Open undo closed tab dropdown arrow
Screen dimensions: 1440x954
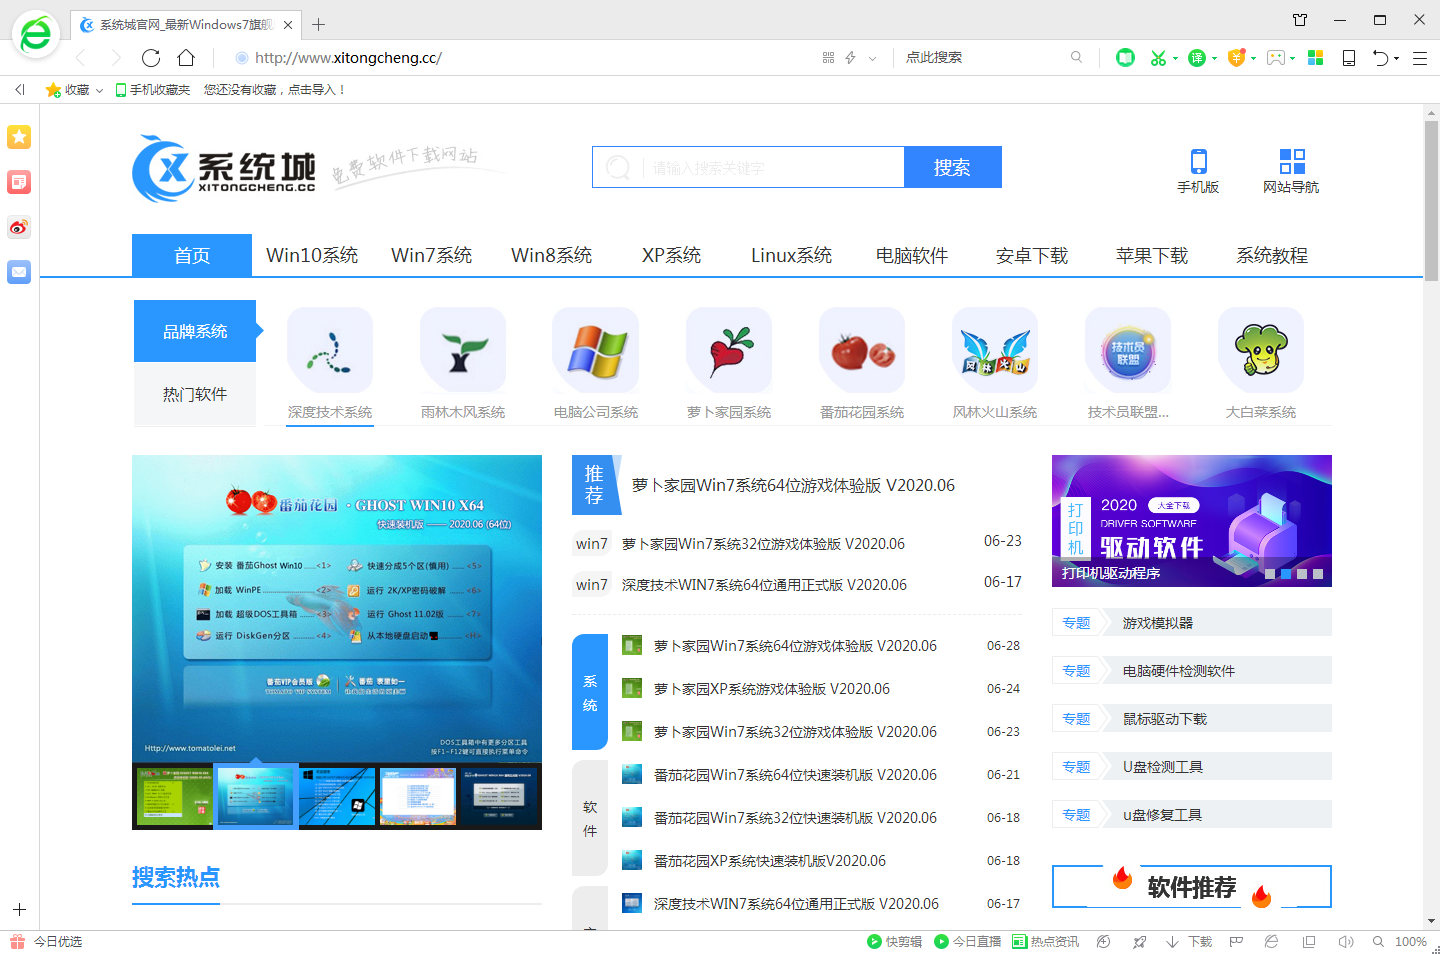tap(1397, 58)
